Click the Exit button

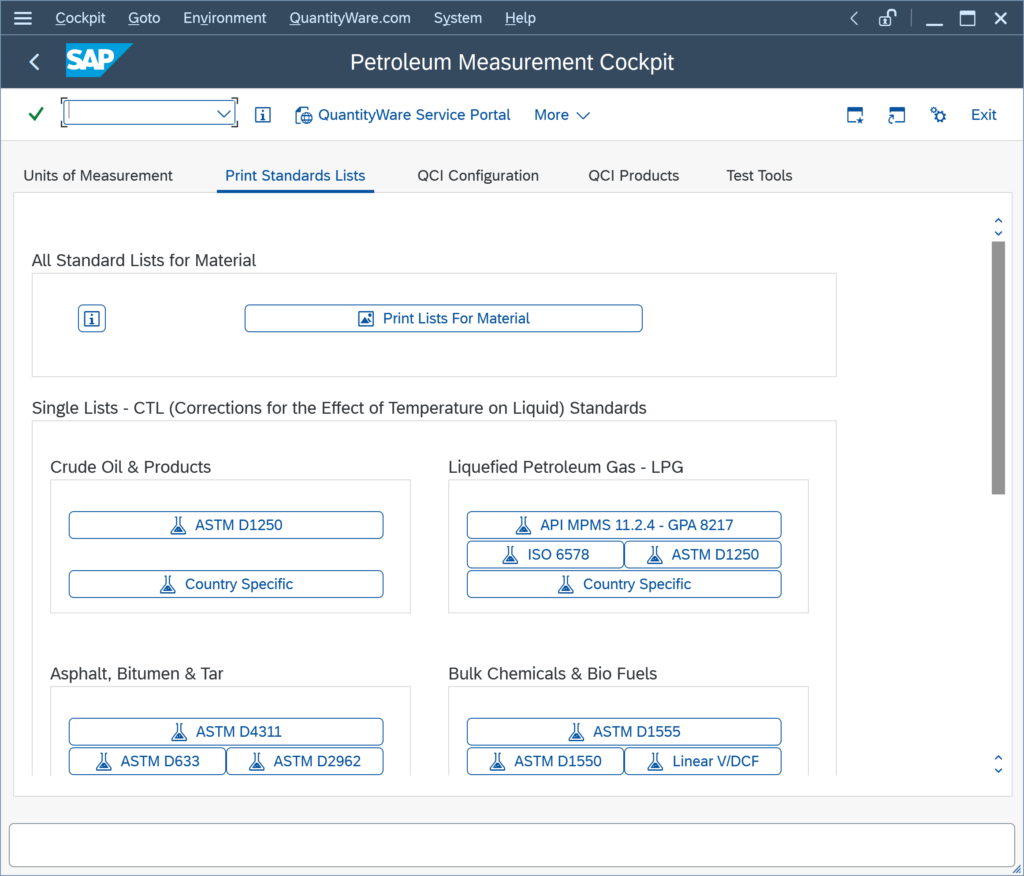click(x=984, y=115)
